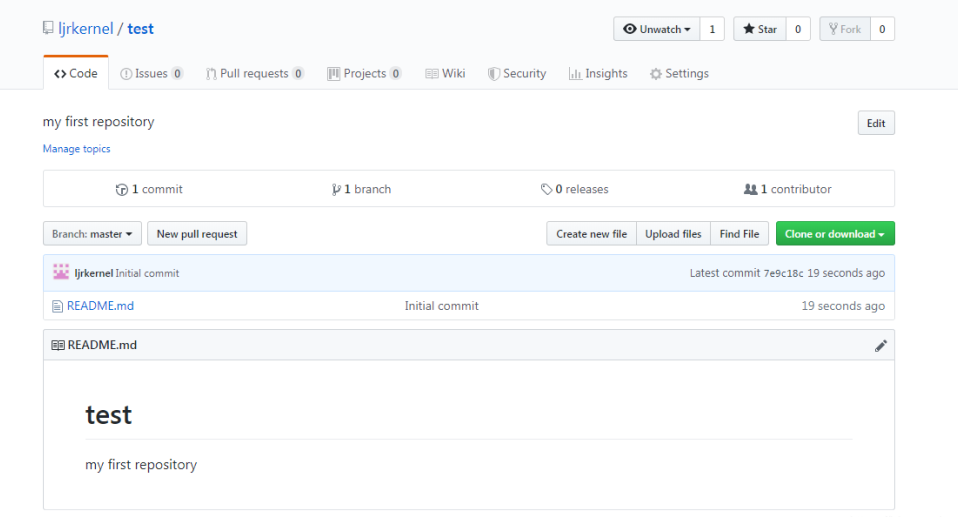Screen dimensions: 958x517
Task: Star the repository
Action: point(759,29)
